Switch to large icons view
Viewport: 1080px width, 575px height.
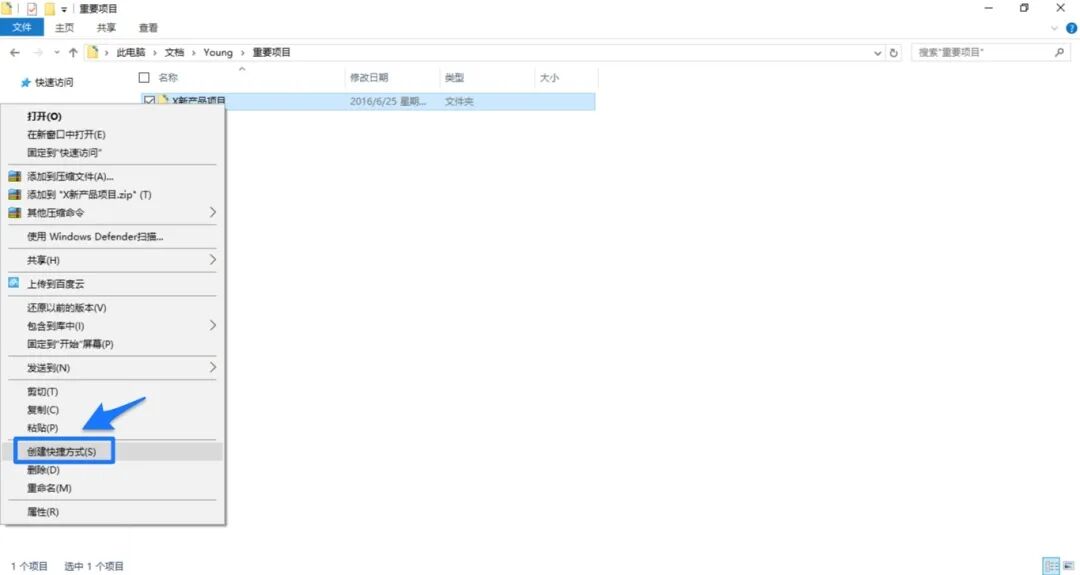(x=1068, y=566)
